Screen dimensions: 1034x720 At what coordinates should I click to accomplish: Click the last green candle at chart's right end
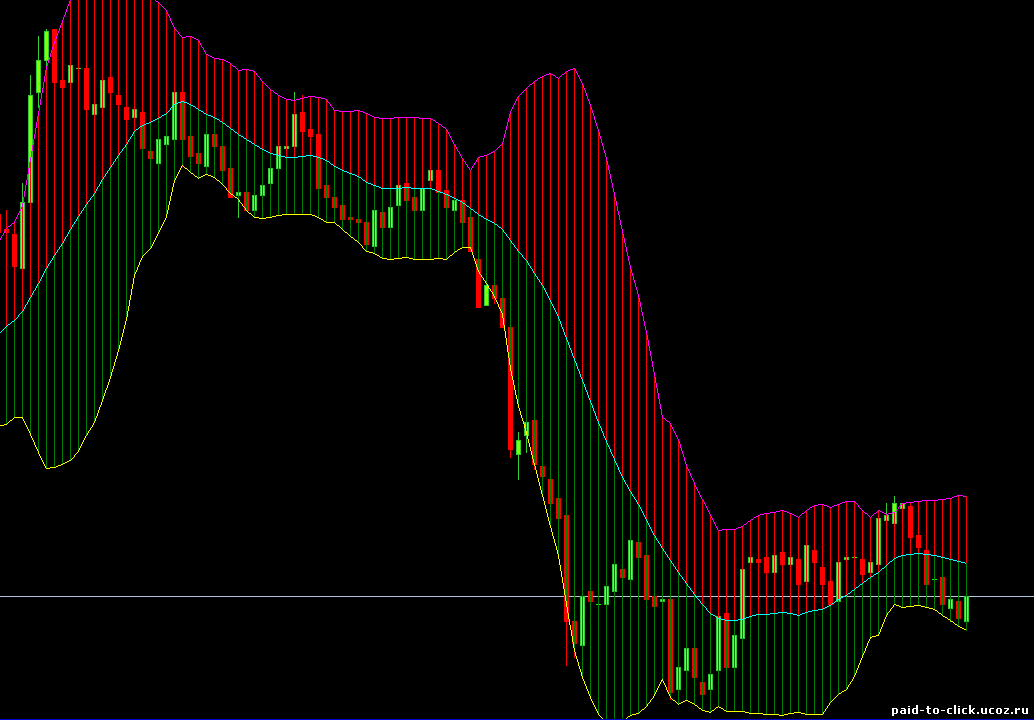[x=966, y=609]
